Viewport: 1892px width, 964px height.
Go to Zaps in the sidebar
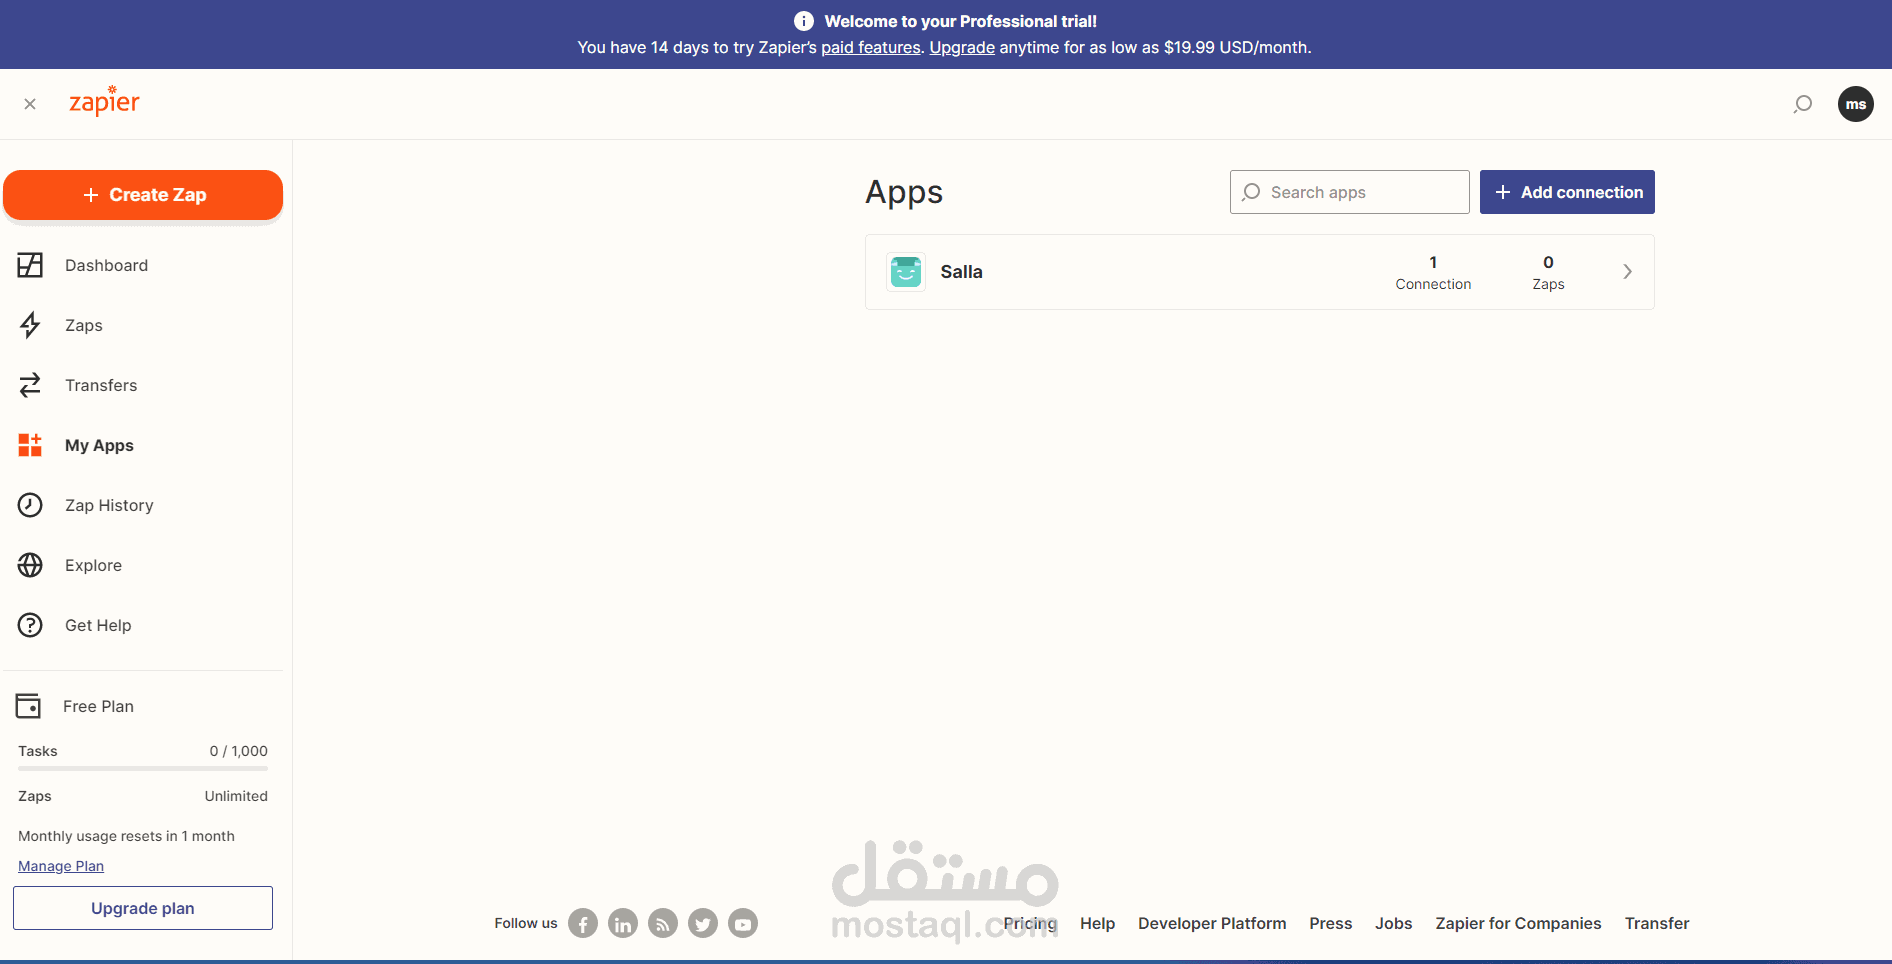84,325
